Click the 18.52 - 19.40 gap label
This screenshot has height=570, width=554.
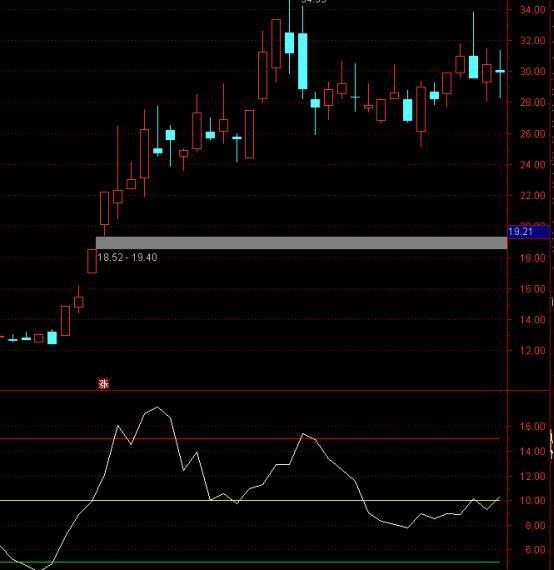point(128,257)
